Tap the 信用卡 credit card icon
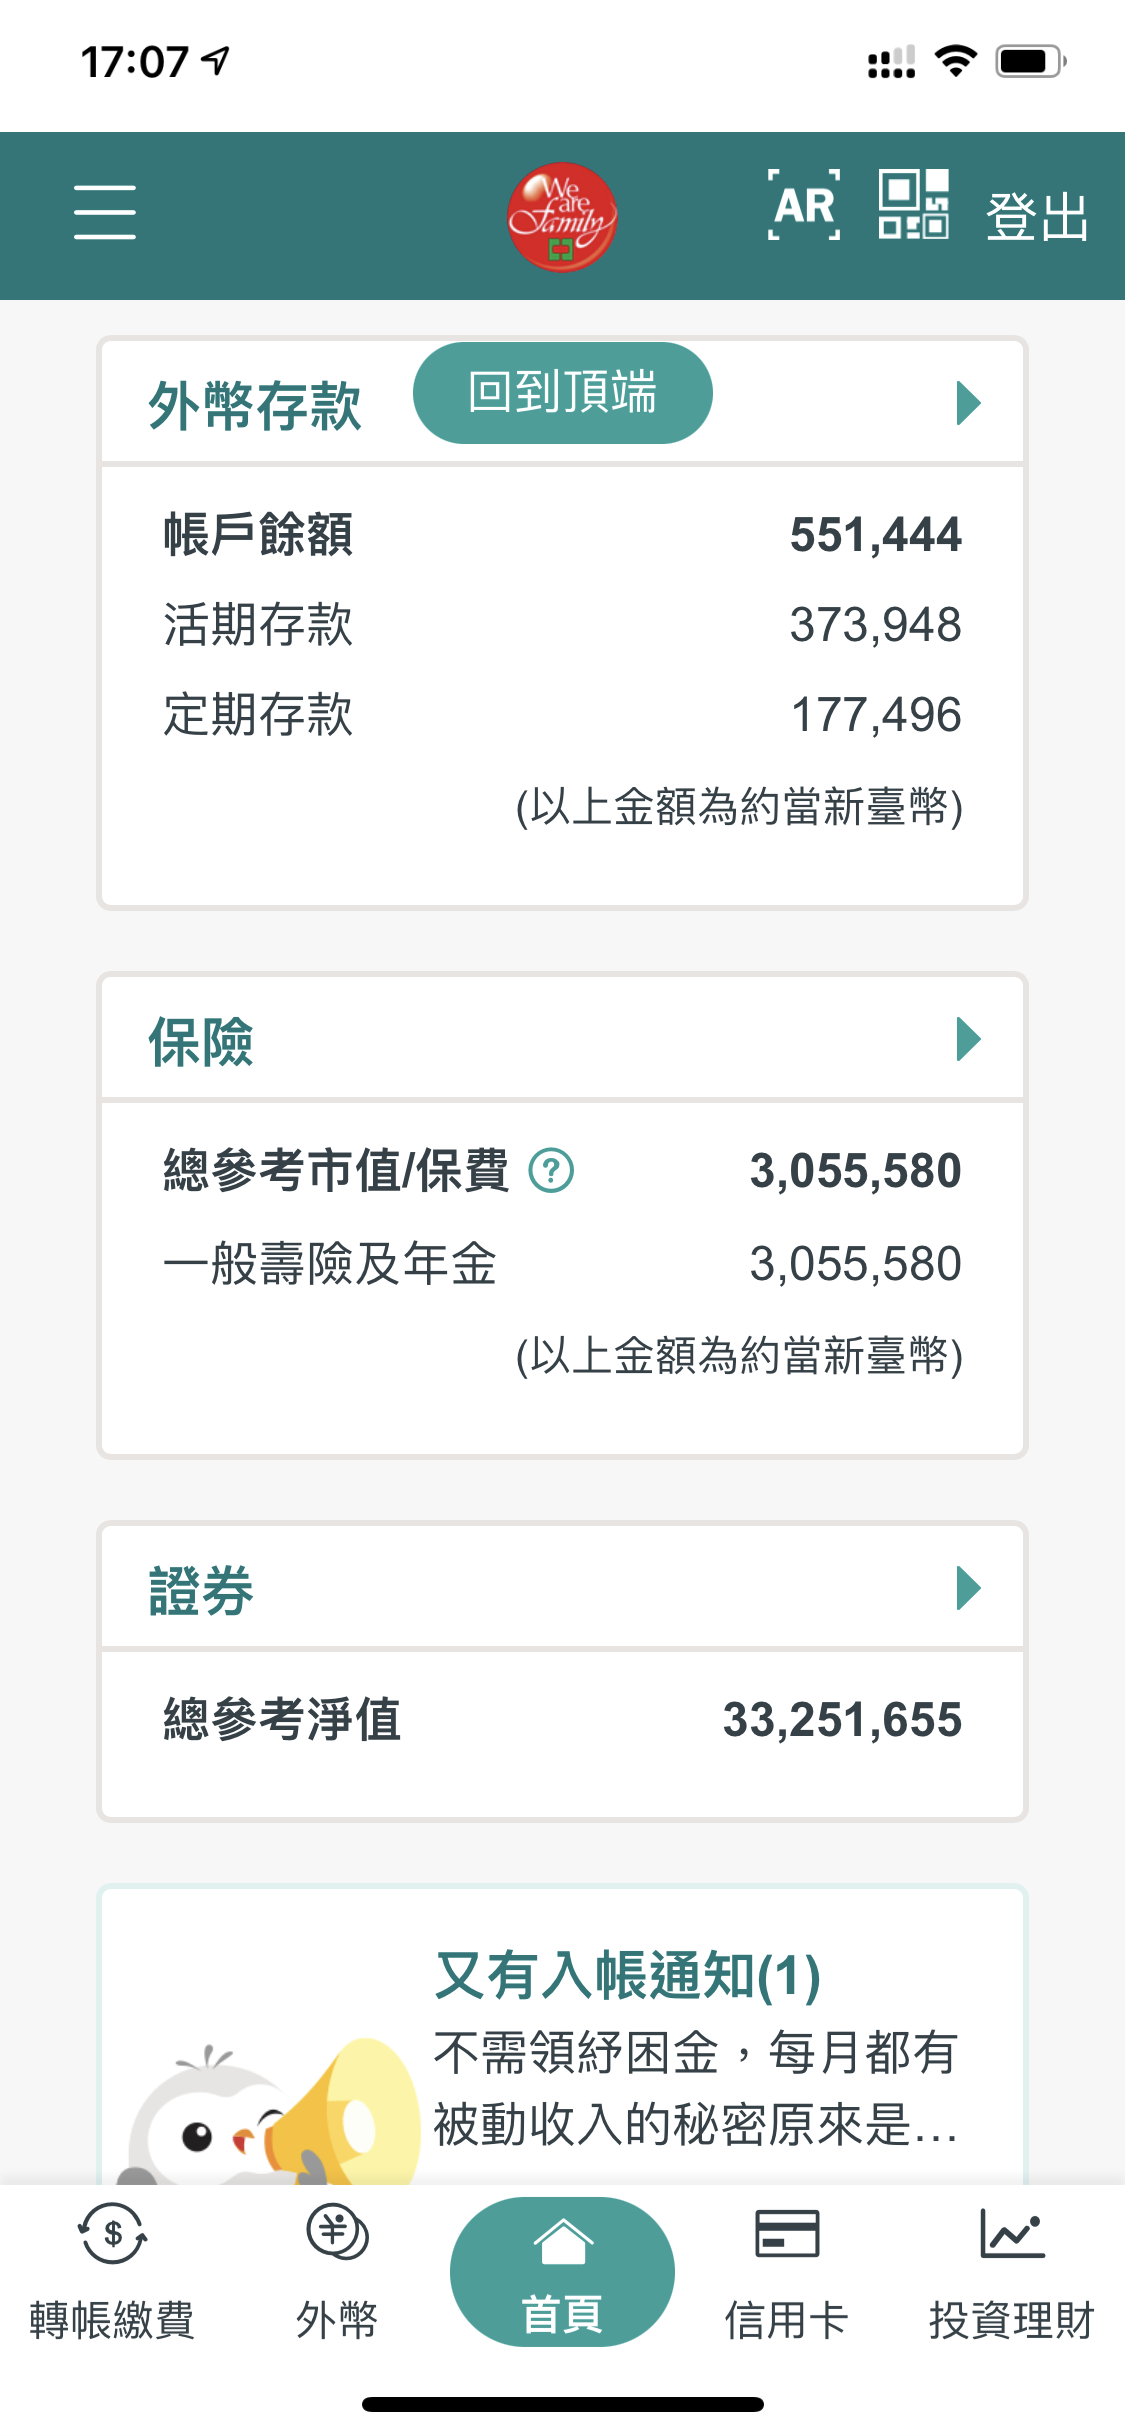1125x2436 pixels. click(x=787, y=2235)
